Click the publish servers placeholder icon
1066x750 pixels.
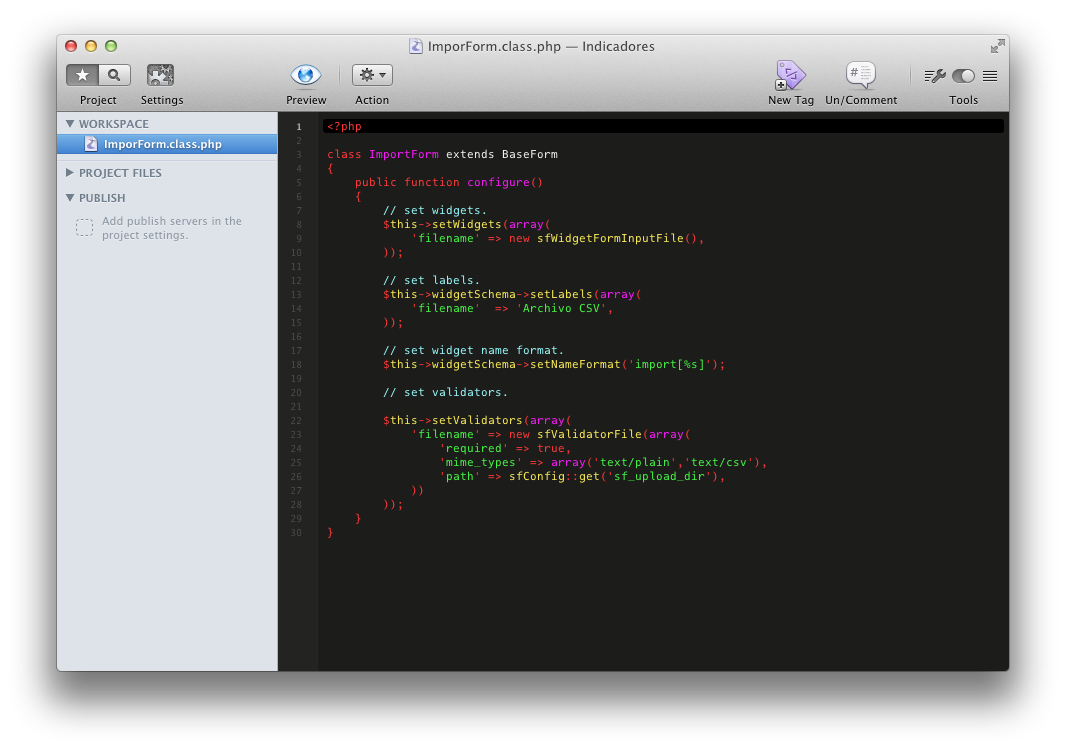(x=84, y=227)
